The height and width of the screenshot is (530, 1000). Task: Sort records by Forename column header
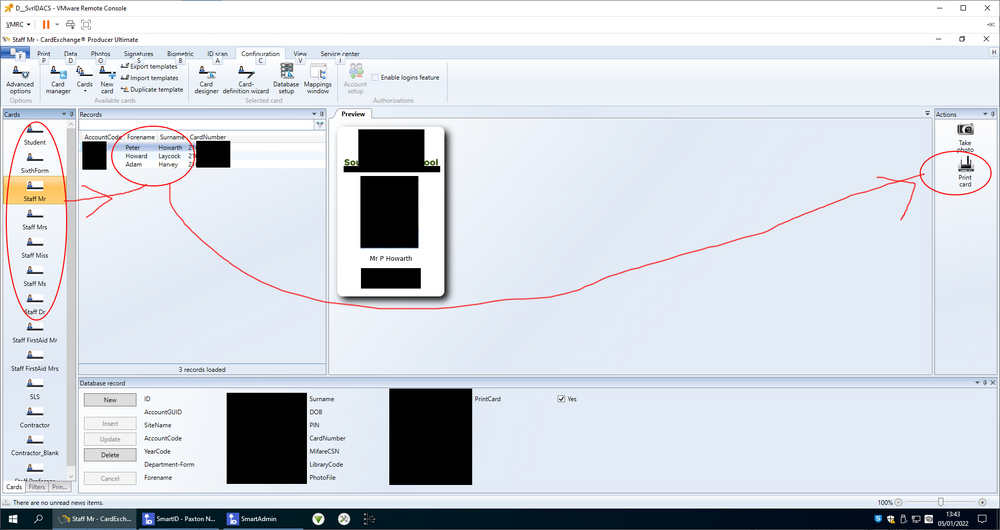click(x=141, y=137)
